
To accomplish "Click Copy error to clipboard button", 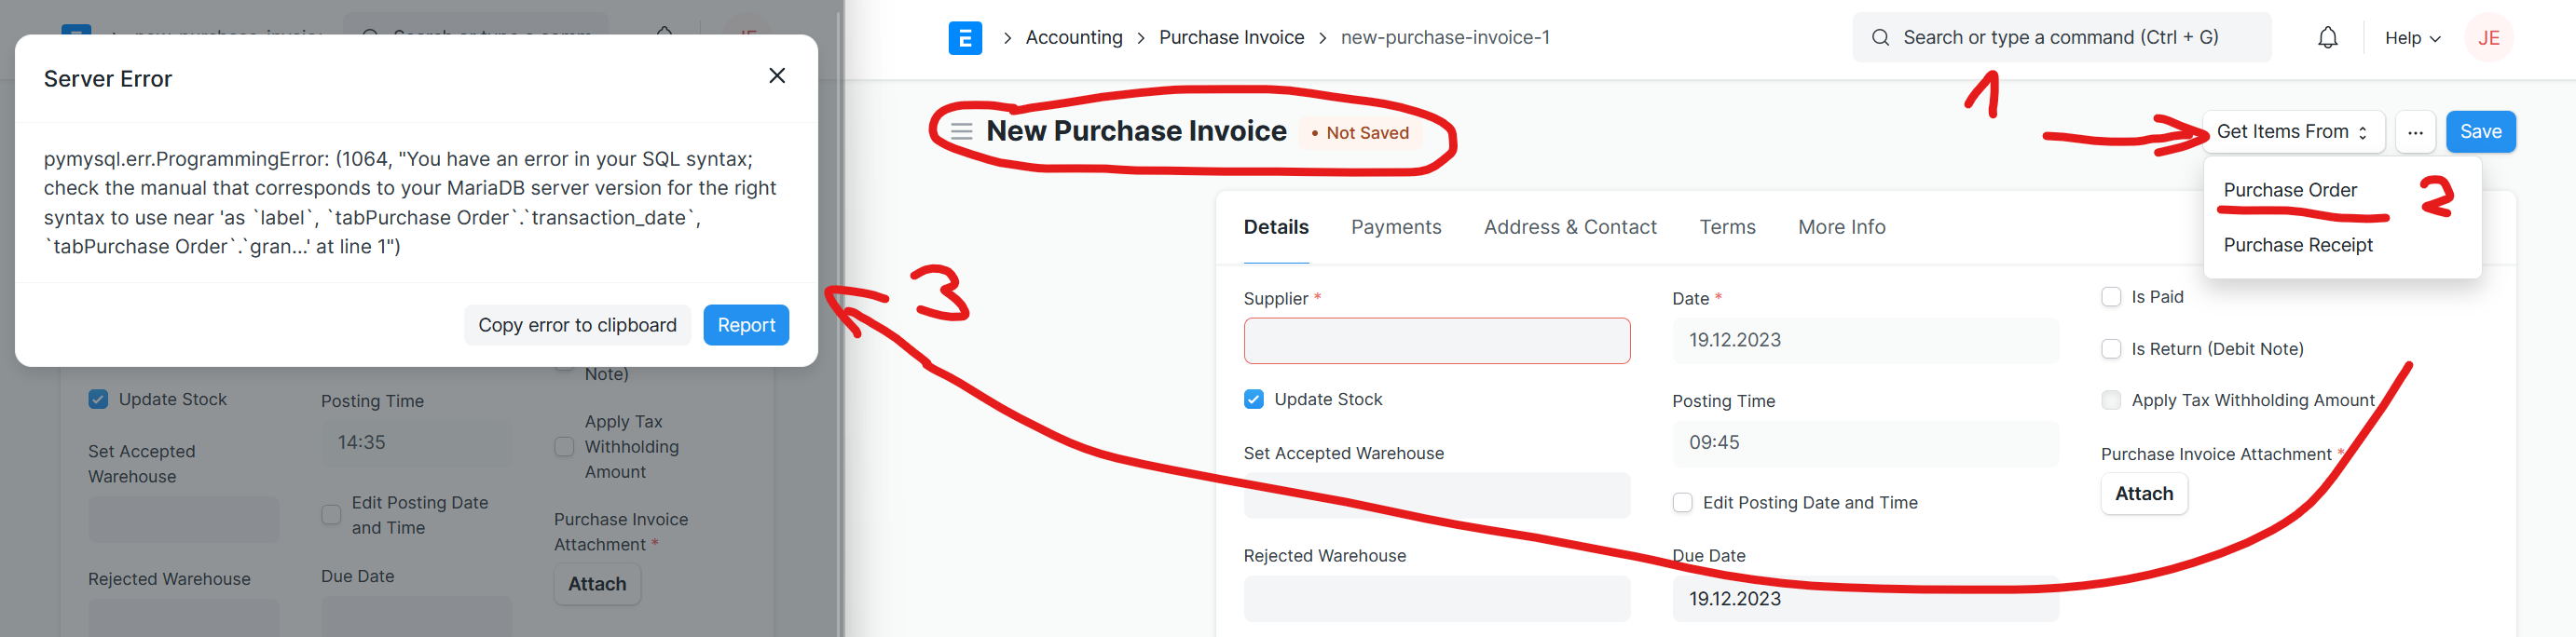I will tap(577, 325).
